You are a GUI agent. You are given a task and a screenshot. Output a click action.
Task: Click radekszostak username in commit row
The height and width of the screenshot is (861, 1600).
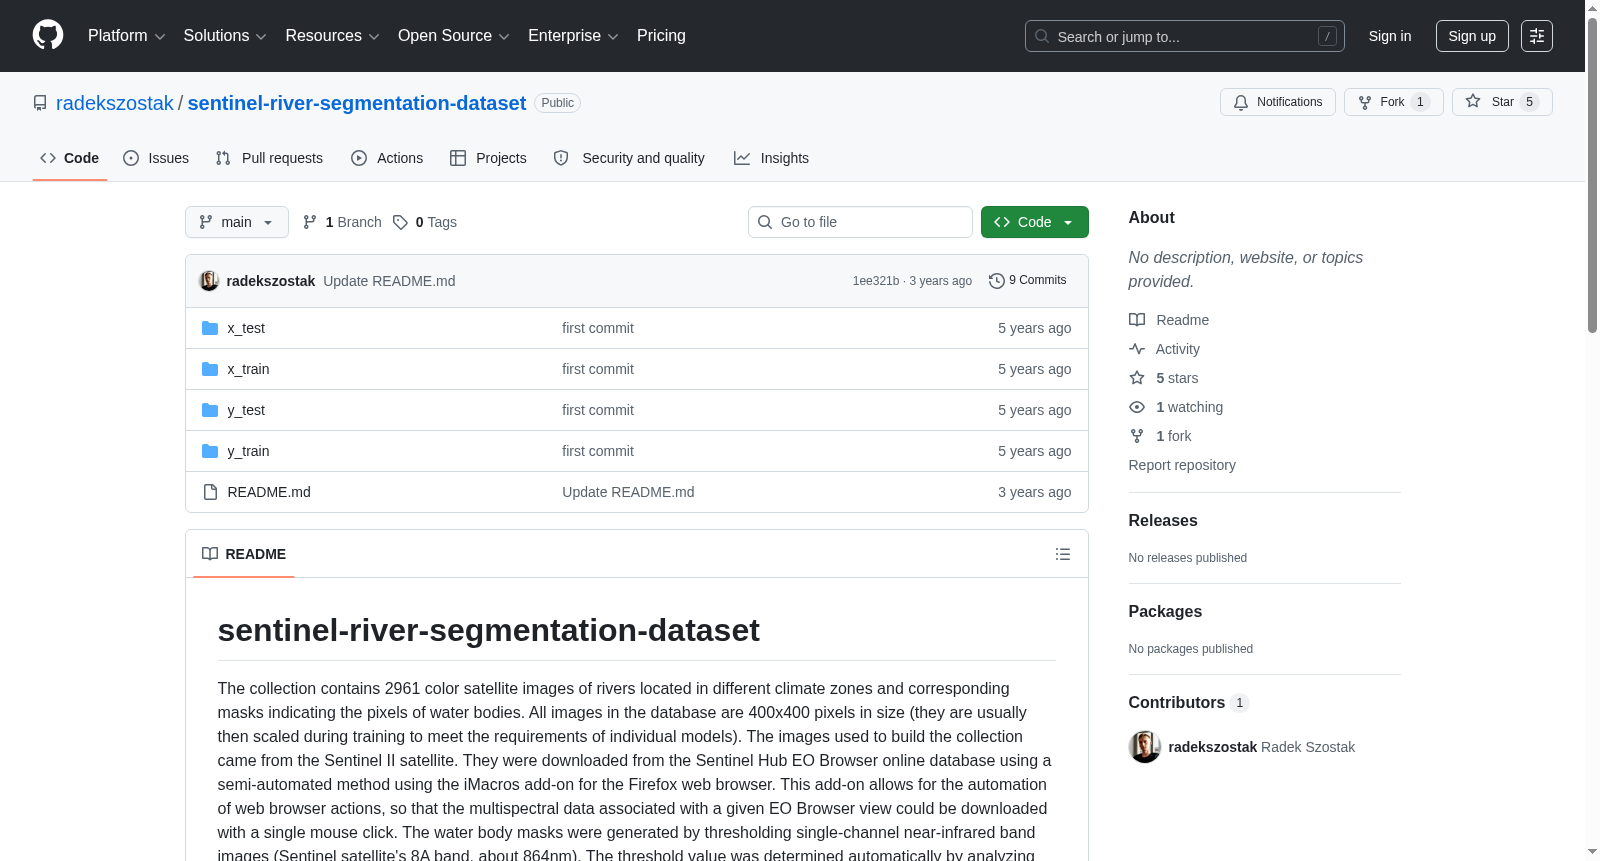(x=271, y=281)
